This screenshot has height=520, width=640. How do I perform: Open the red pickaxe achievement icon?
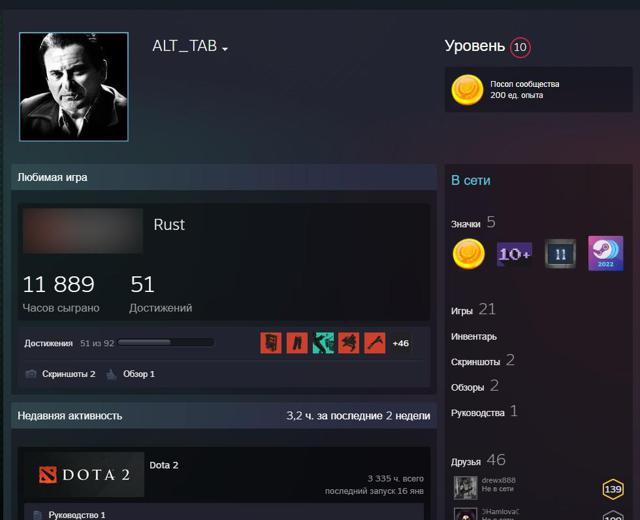375,343
